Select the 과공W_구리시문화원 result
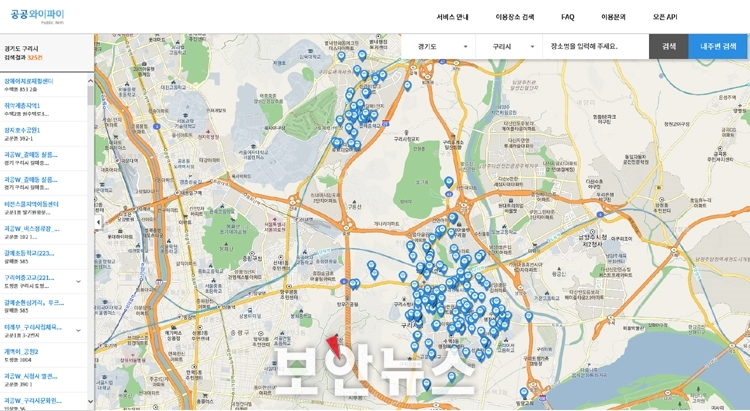 pos(33,401)
